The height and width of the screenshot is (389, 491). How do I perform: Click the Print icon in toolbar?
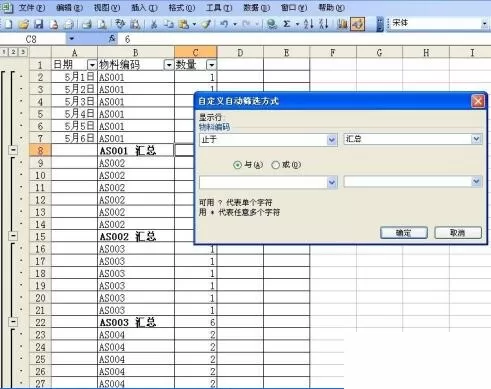tap(86, 24)
